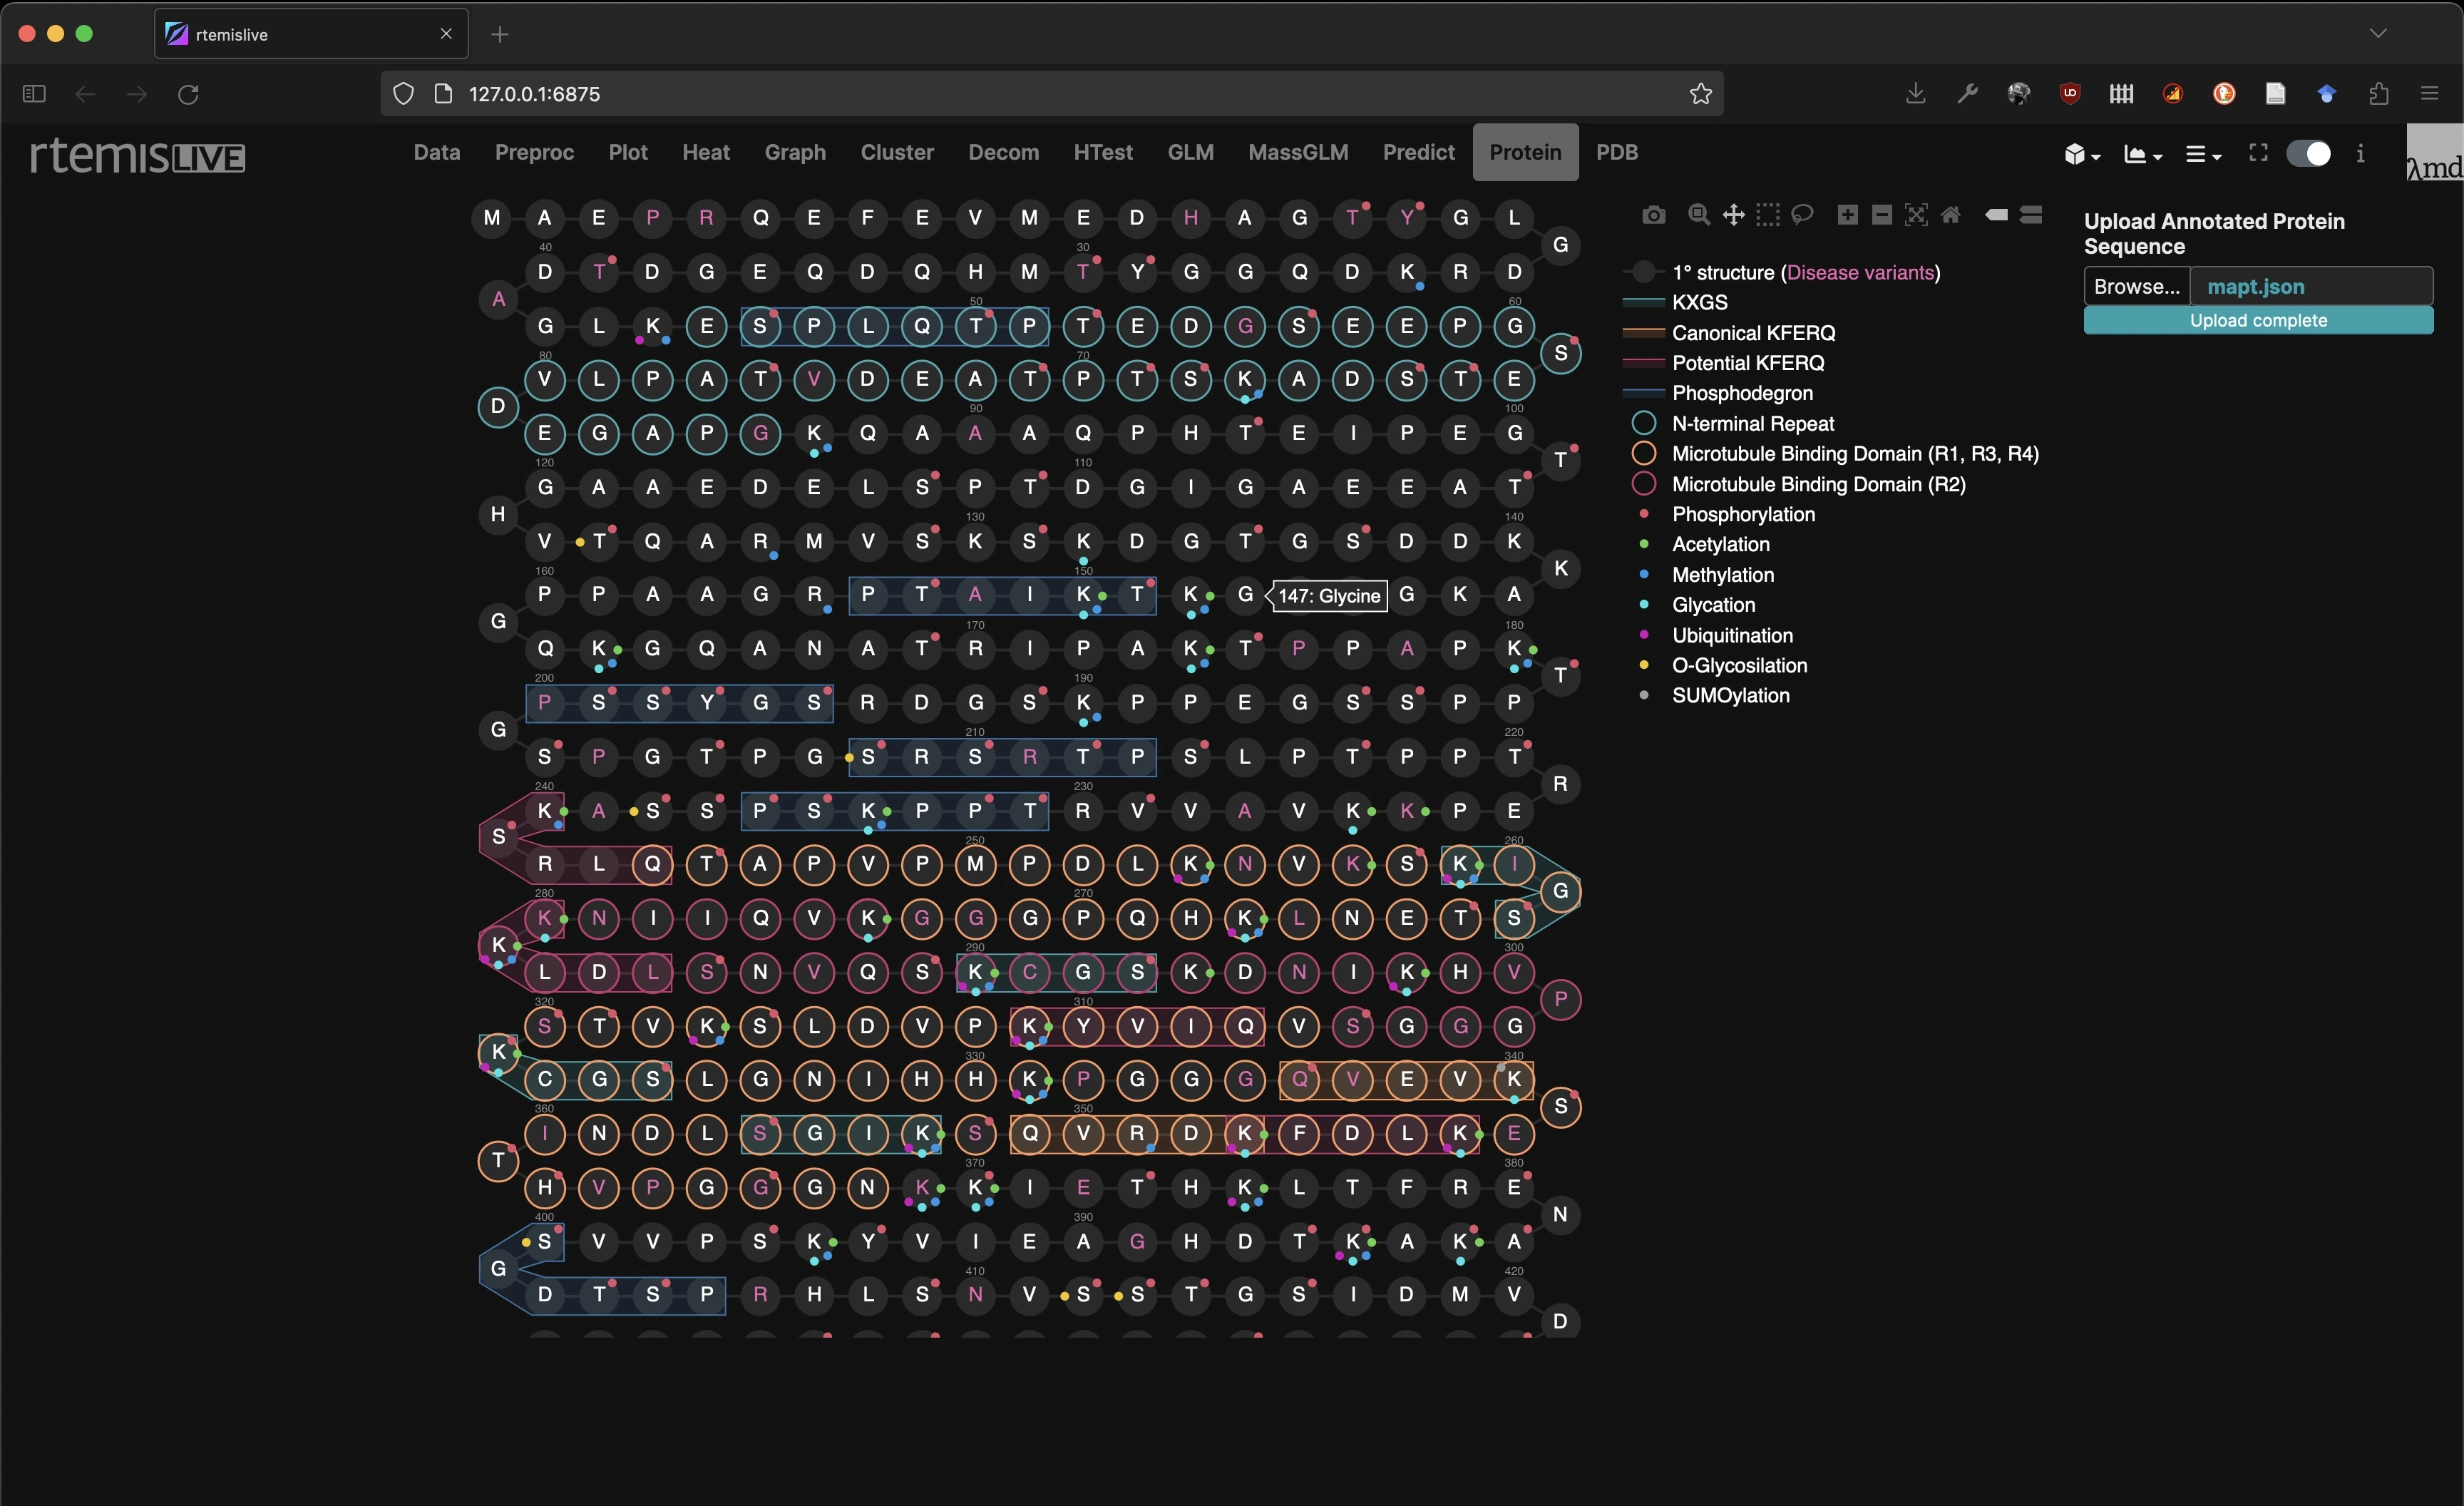This screenshot has width=2464, height=1506.
Task: Open the Data tab
Action: 437,152
